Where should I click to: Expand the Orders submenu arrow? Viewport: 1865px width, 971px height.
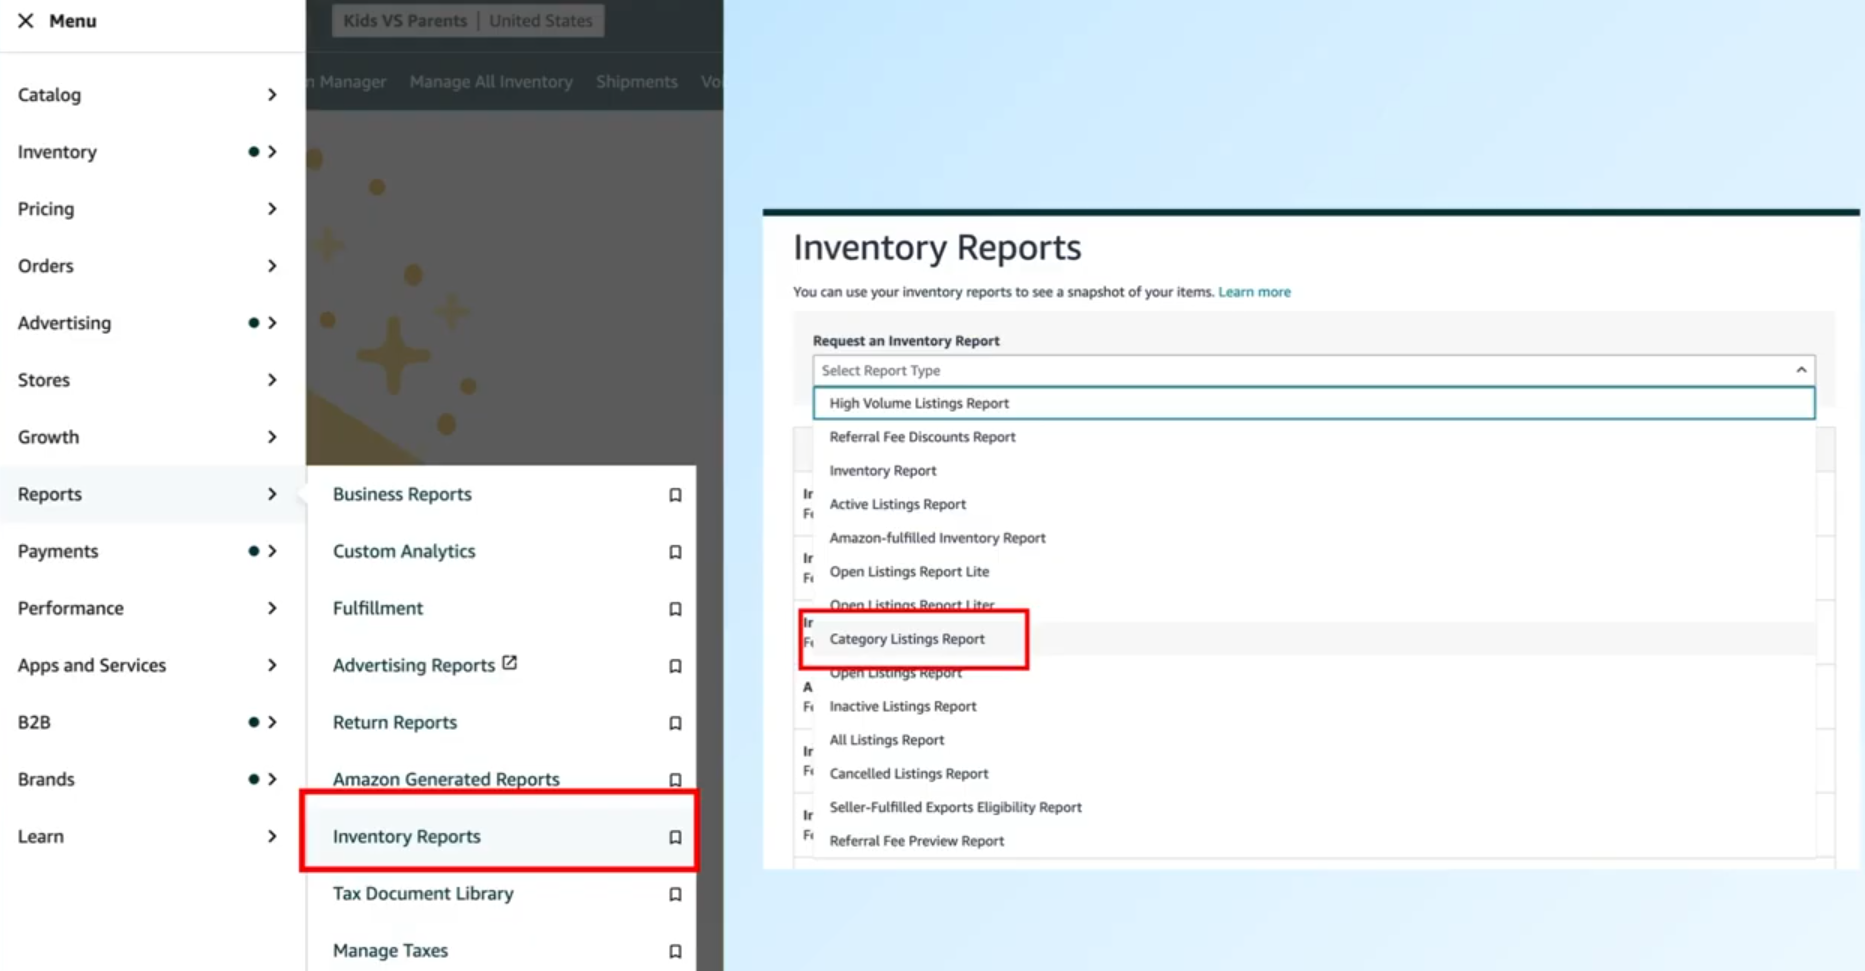click(x=272, y=266)
